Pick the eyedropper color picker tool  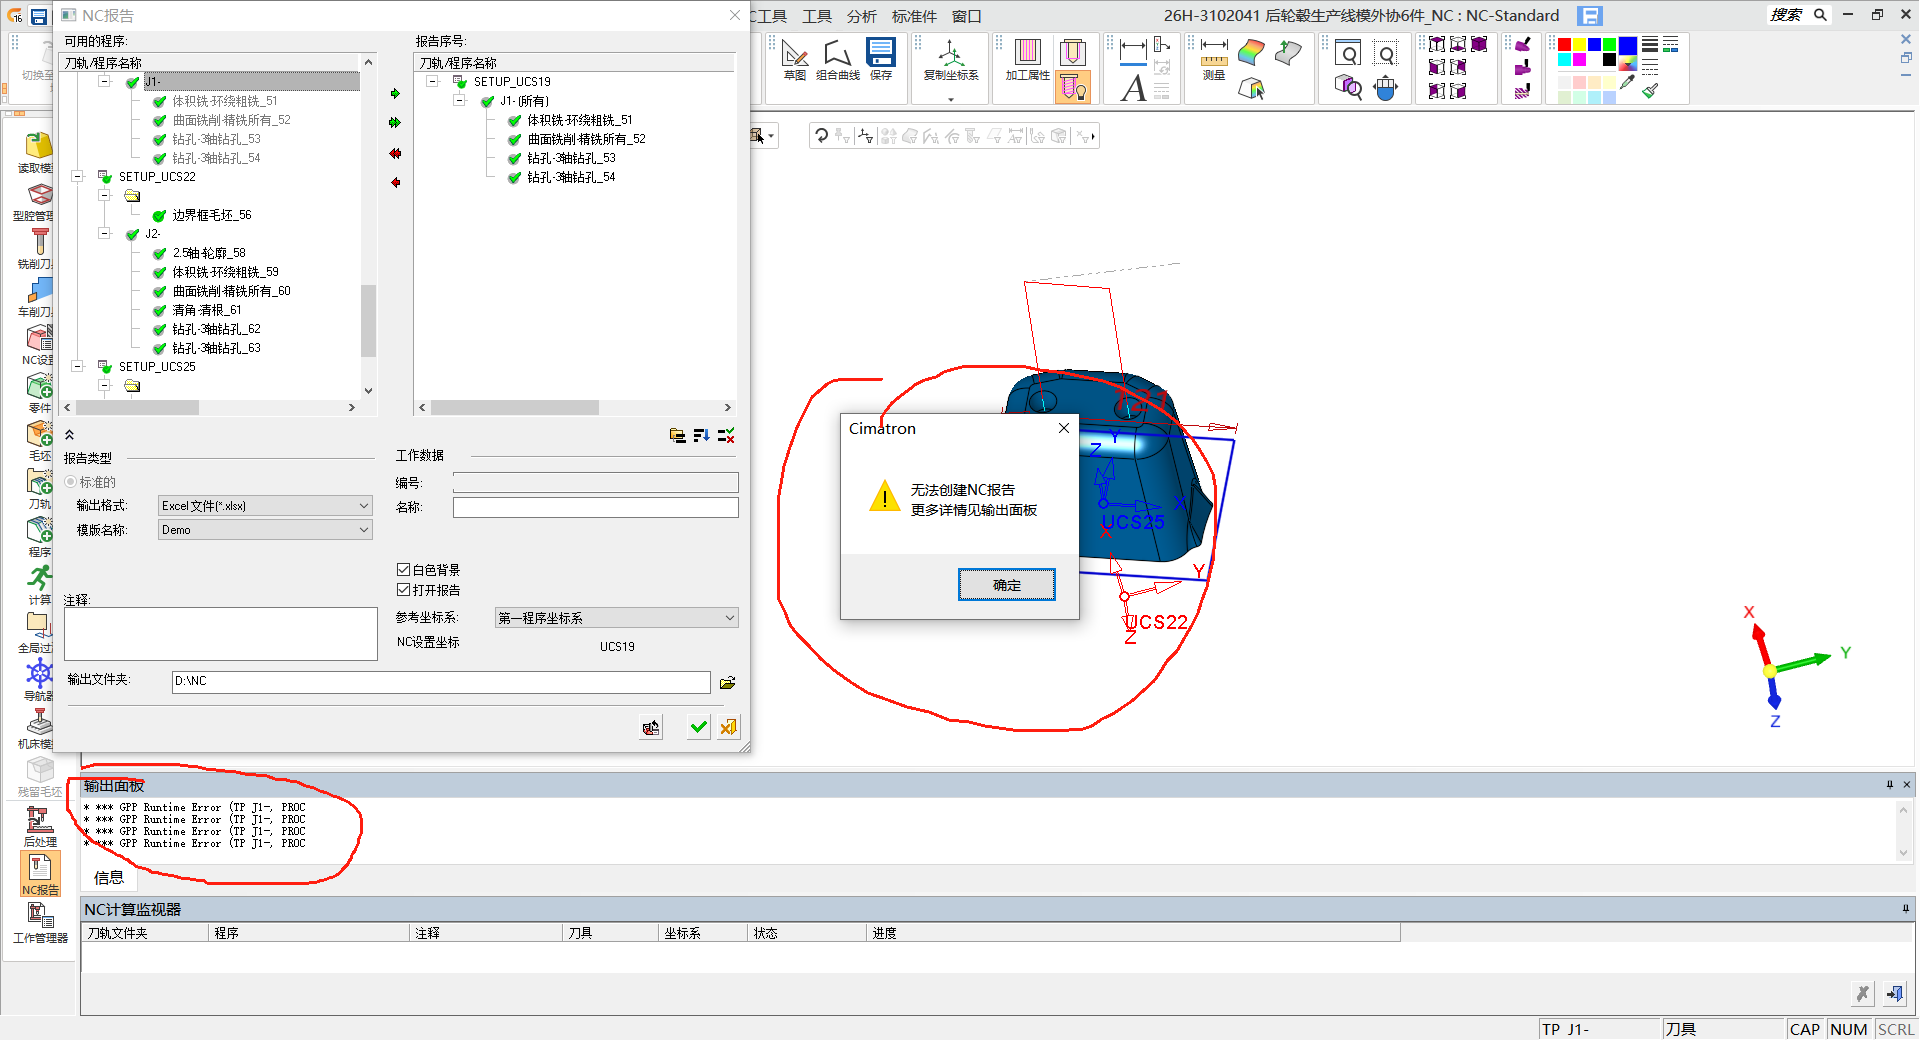1627,83
